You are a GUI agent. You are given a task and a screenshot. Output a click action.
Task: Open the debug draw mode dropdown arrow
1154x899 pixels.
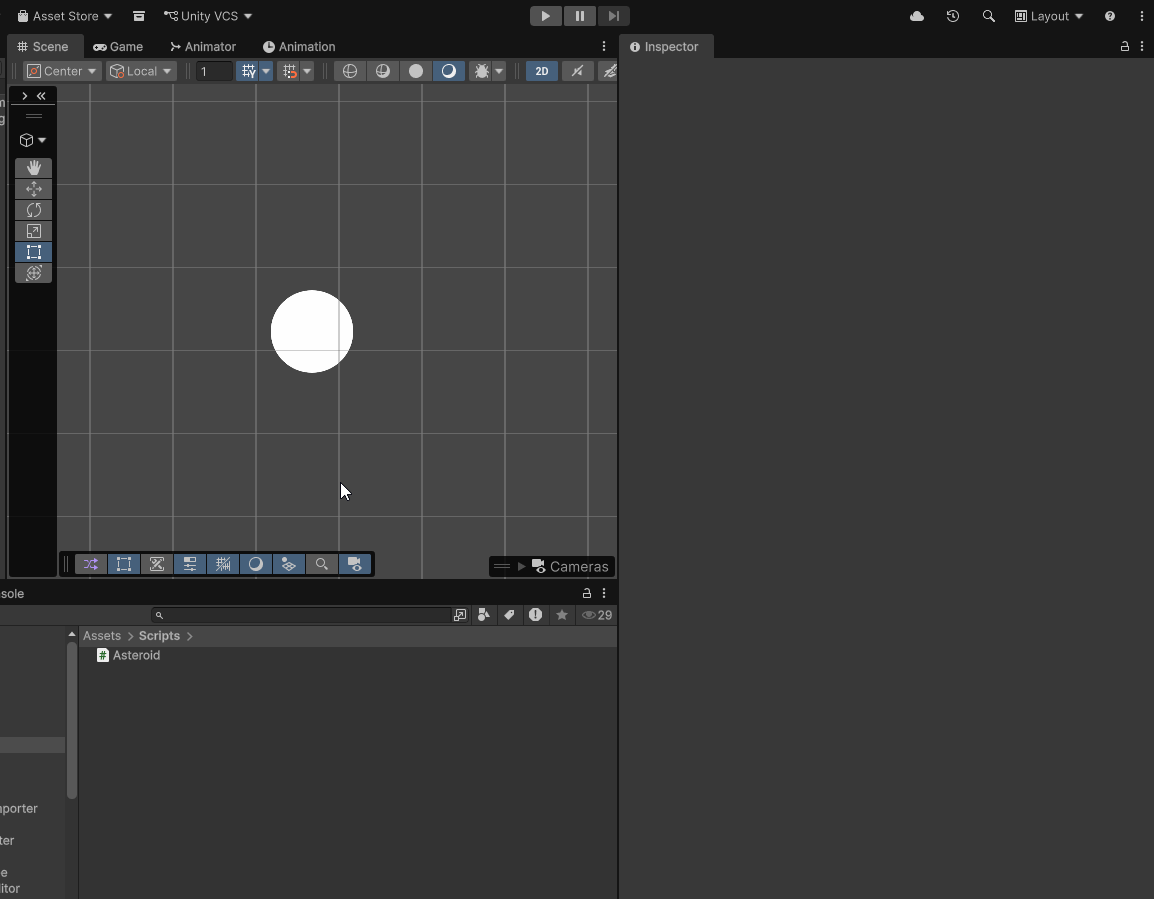(499, 71)
